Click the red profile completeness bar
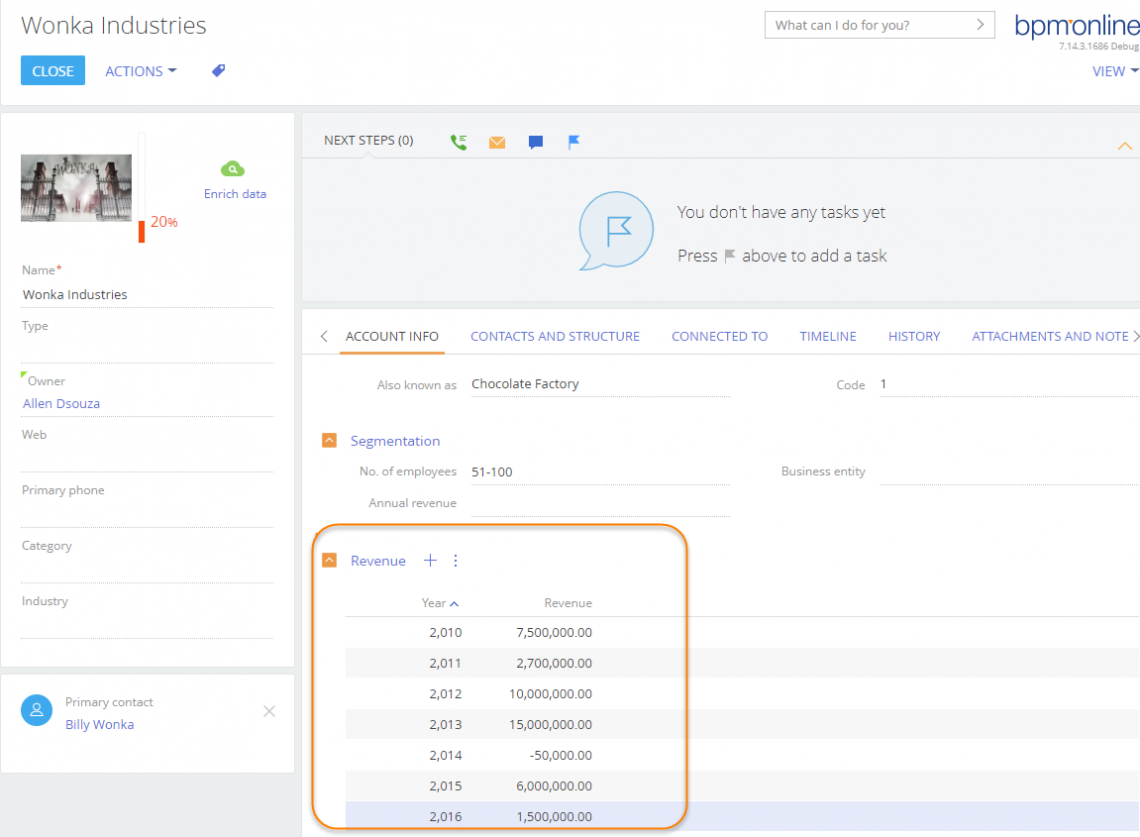Screen dimensions: 1140x837 [x=142, y=231]
